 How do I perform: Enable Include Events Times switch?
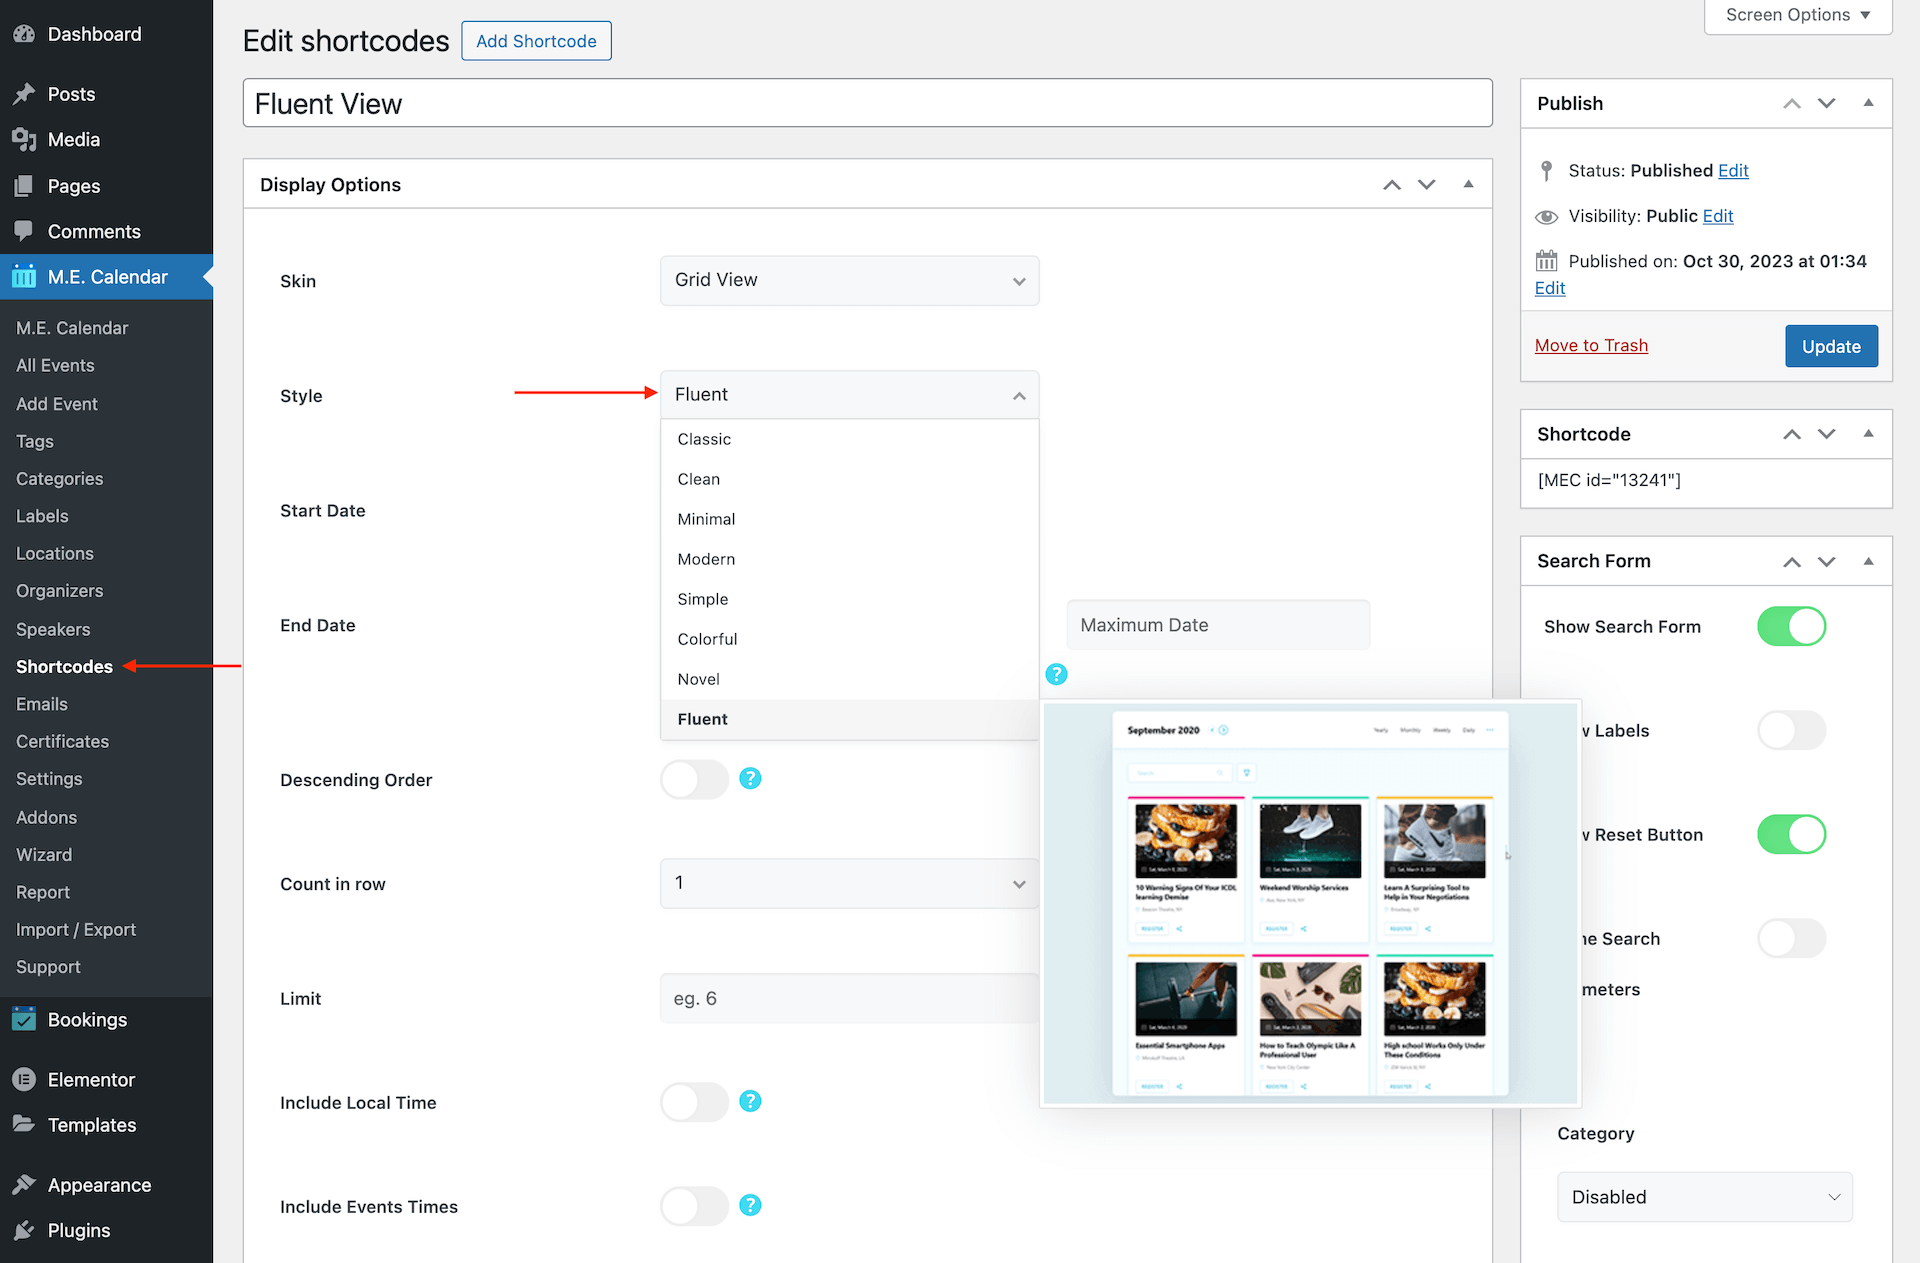(x=695, y=1206)
